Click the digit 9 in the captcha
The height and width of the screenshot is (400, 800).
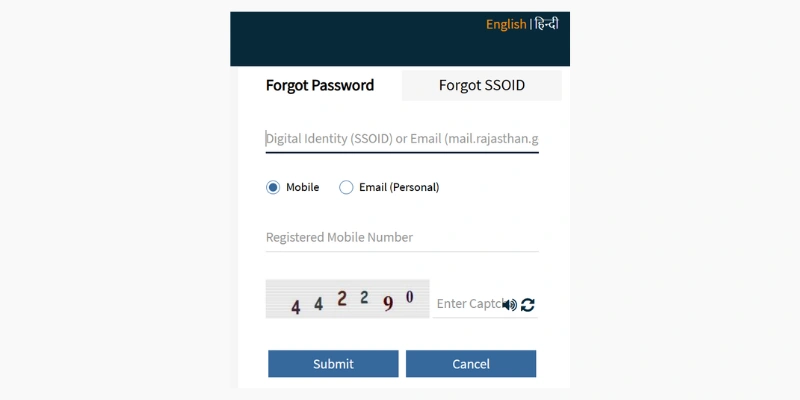[388, 304]
